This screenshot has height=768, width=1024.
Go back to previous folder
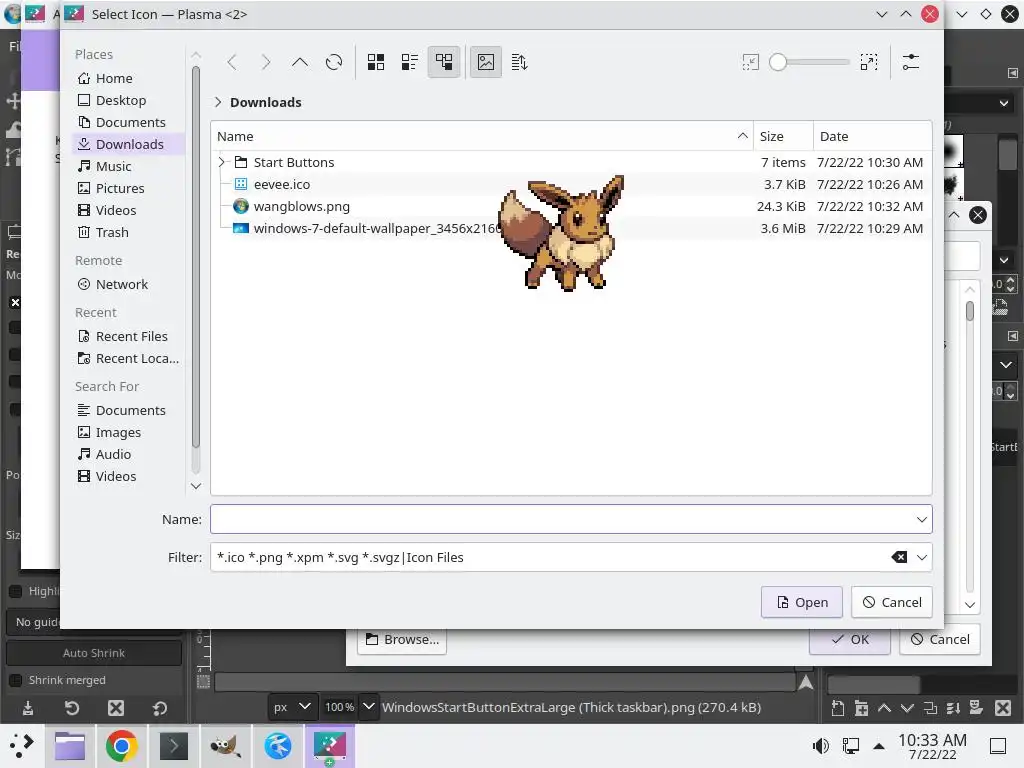coord(232,62)
